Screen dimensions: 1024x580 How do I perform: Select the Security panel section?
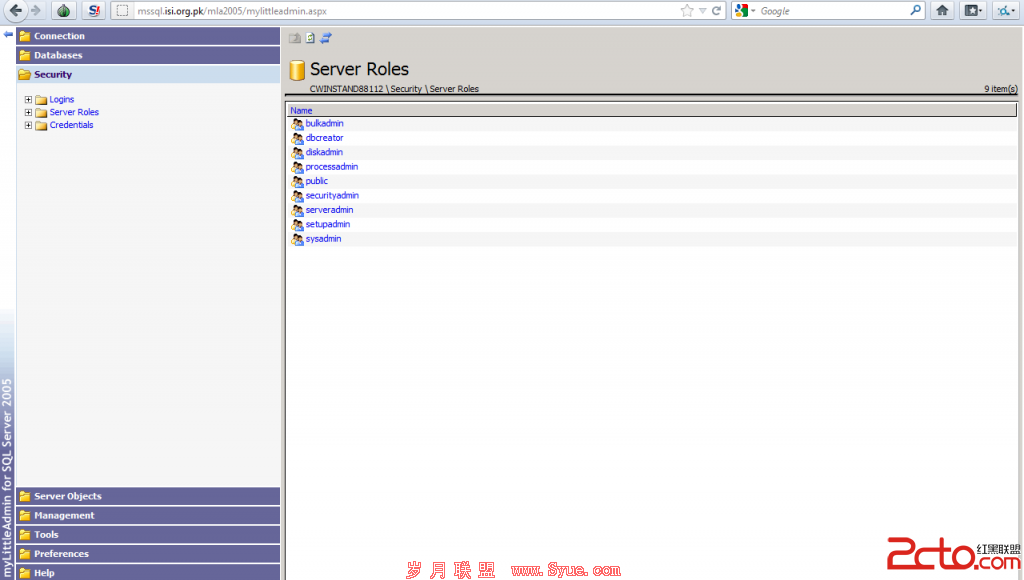point(149,74)
